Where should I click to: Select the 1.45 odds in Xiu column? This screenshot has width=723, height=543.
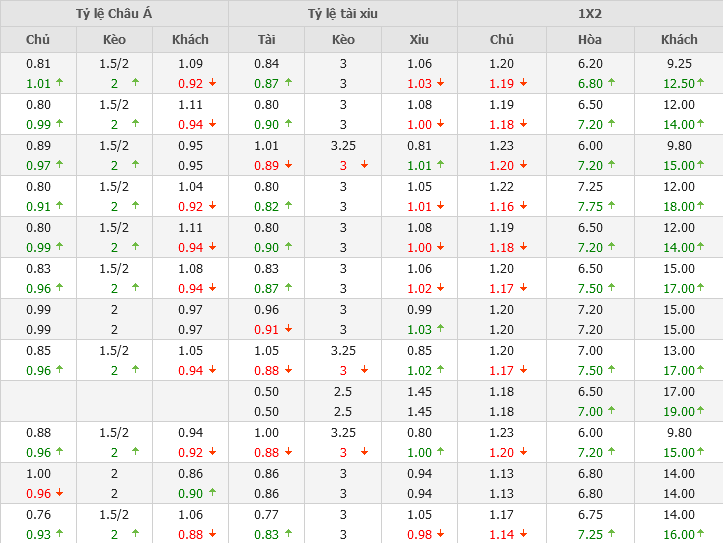[419, 391]
